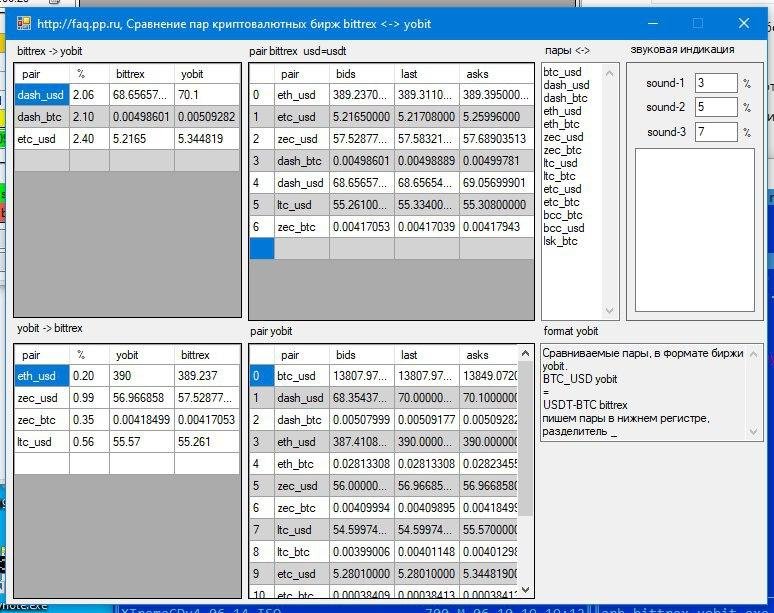This screenshot has height=613, width=774.
Task: Select bcc_btc in the pairs list
Action: click(563, 215)
